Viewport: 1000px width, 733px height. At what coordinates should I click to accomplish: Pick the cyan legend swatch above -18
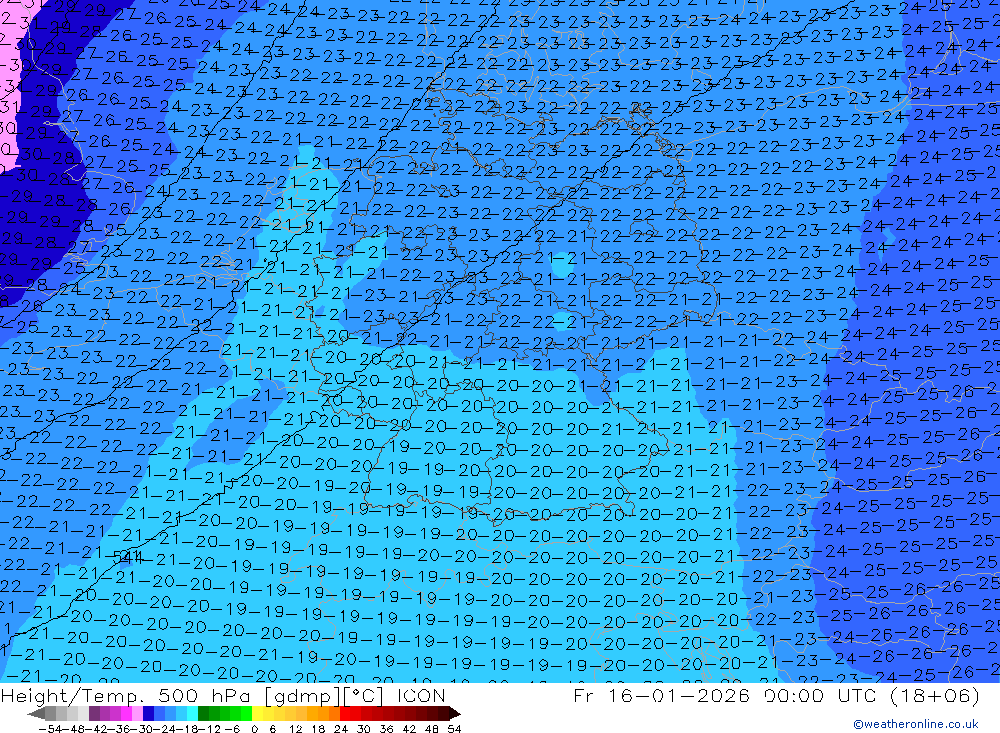192,713
